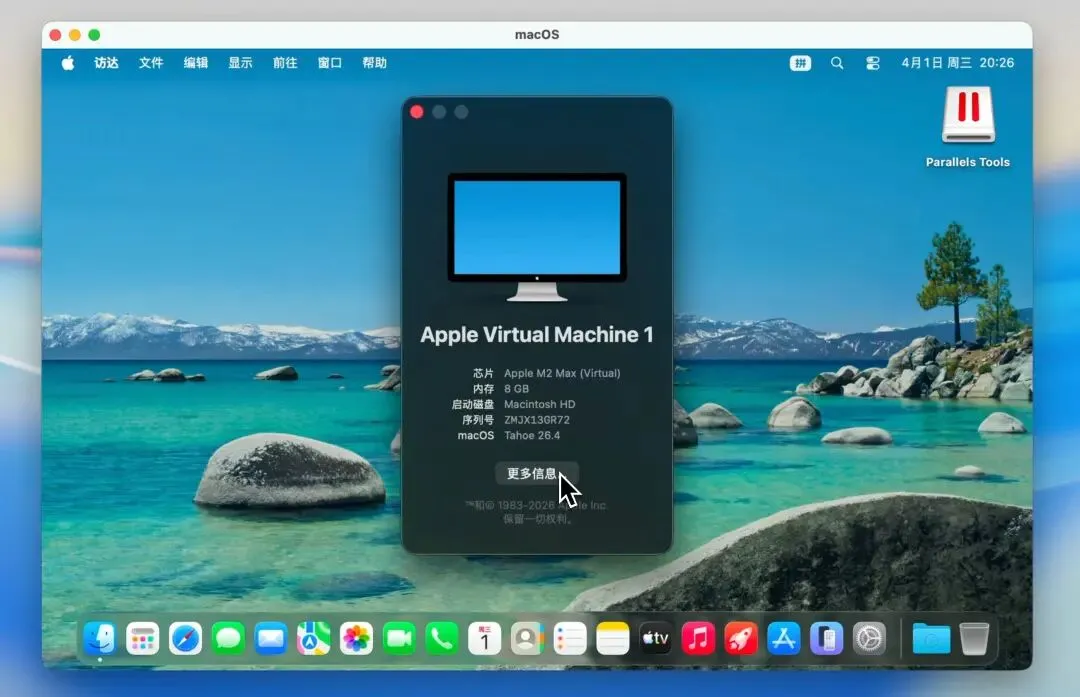Launch Maps from the Dock
Screen dimensions: 1080x697
tap(313, 638)
